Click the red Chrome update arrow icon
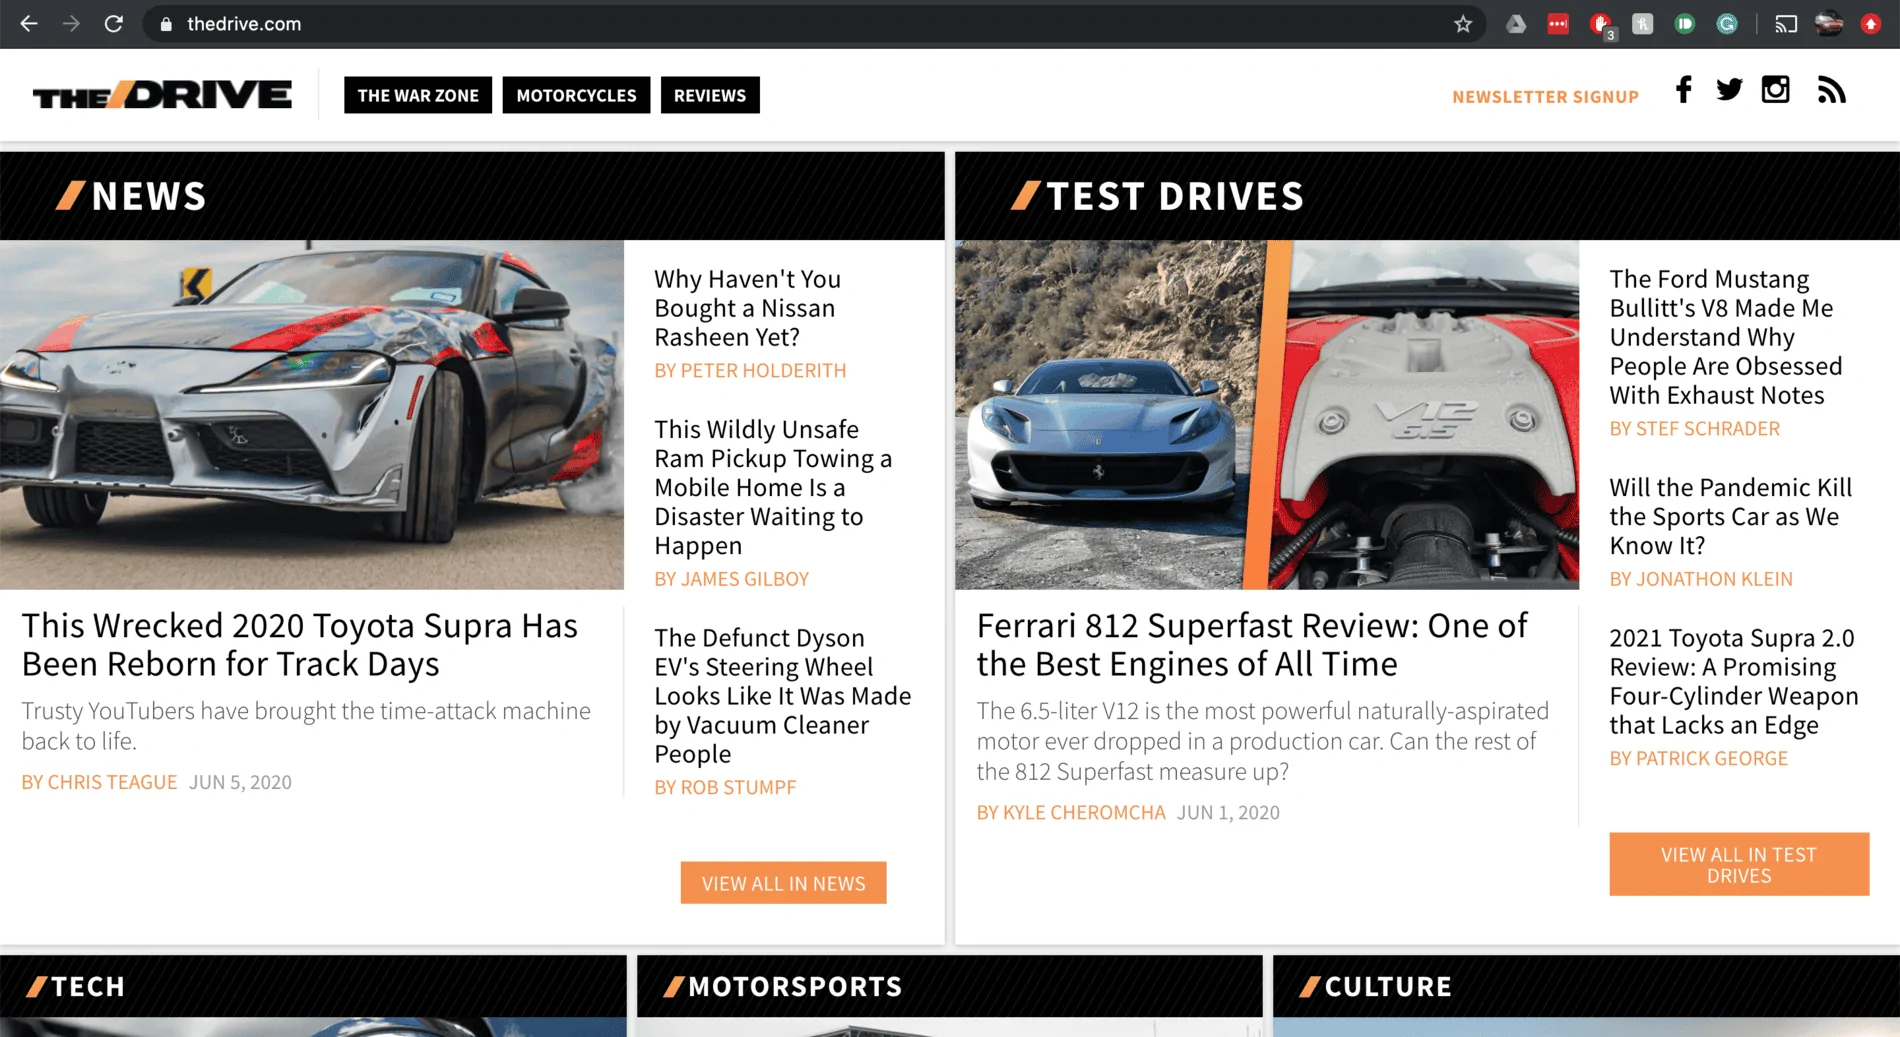The image size is (1900, 1037). pyautogui.click(x=1871, y=24)
